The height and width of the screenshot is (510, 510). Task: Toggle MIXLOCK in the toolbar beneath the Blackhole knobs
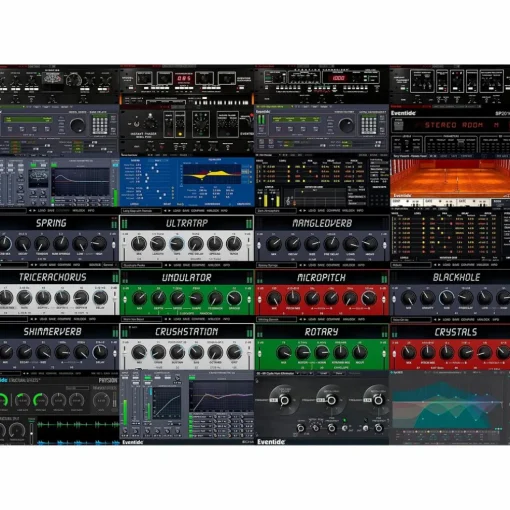tap(483, 319)
